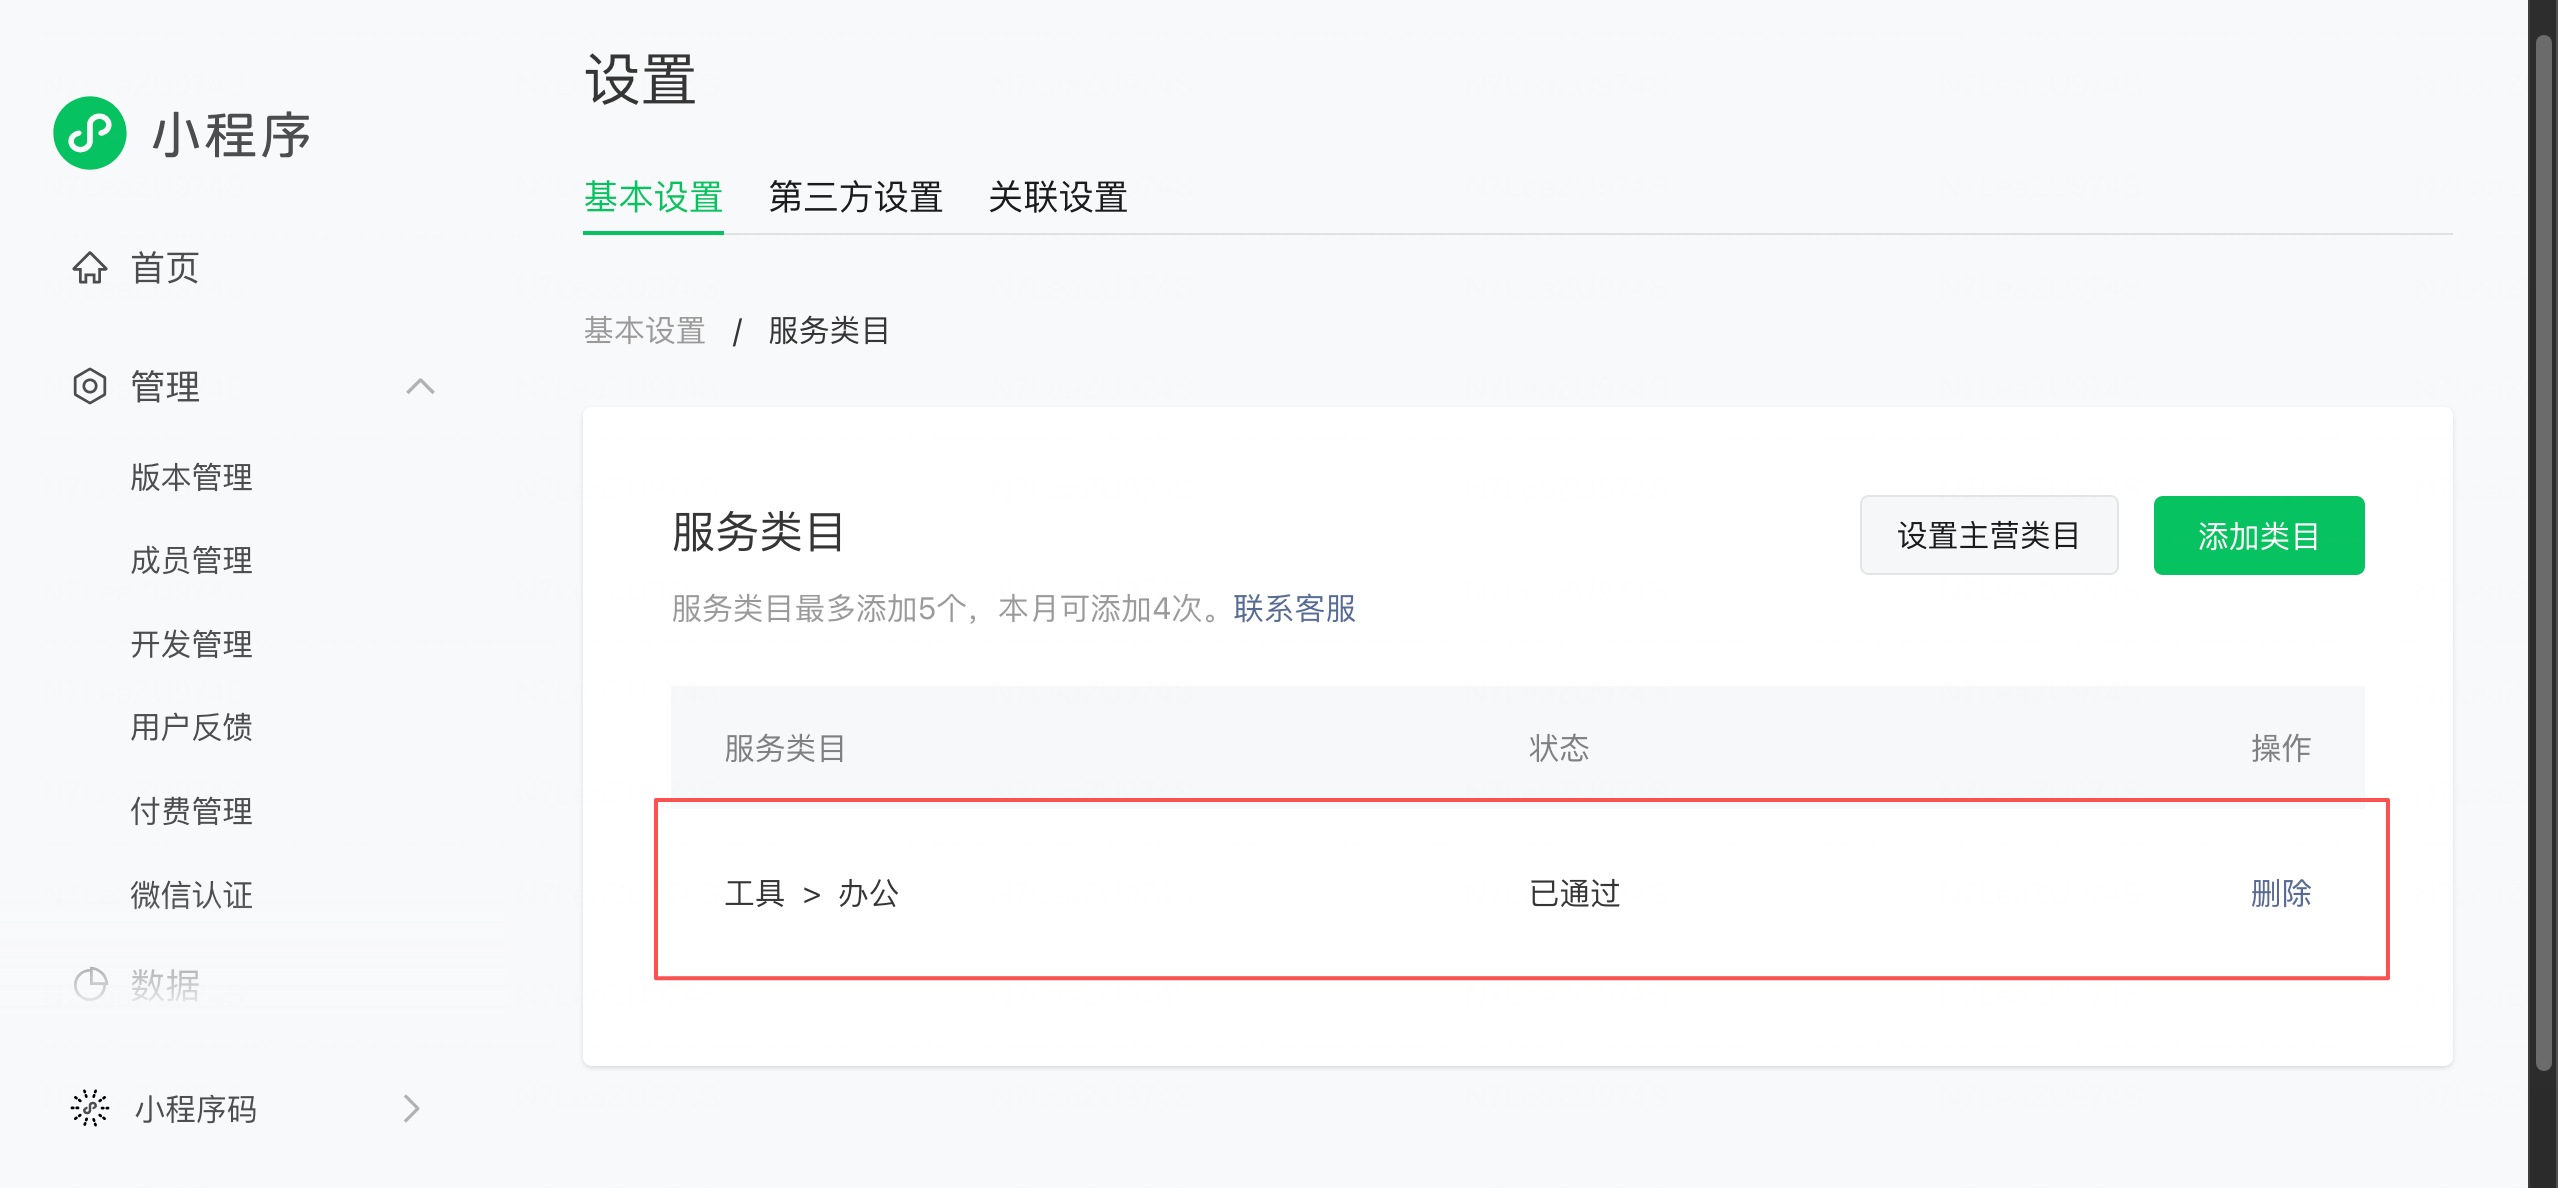
Task: Click the home icon beside 首页
Action: [90, 268]
